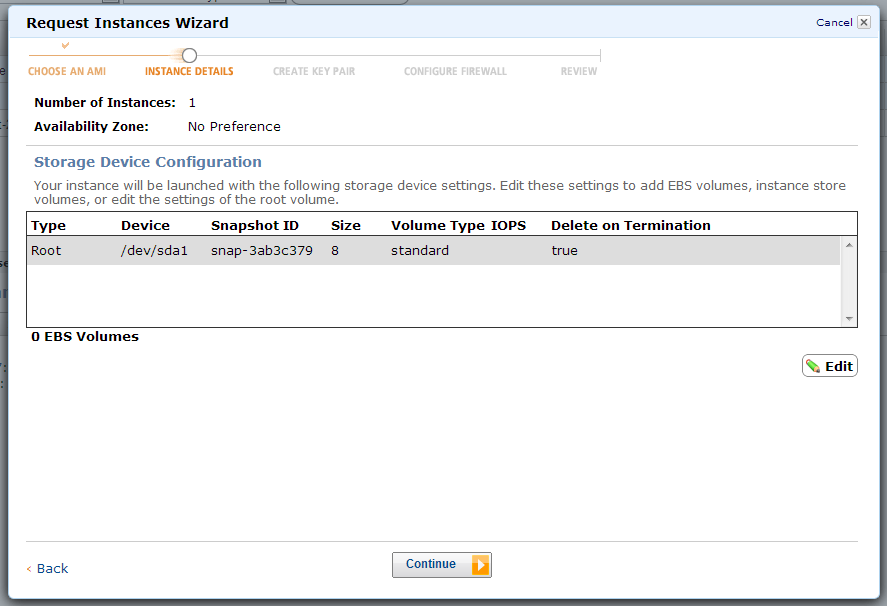Click the /dev/sda1 device cell
Screen dimensions: 887x606
tap(154, 251)
